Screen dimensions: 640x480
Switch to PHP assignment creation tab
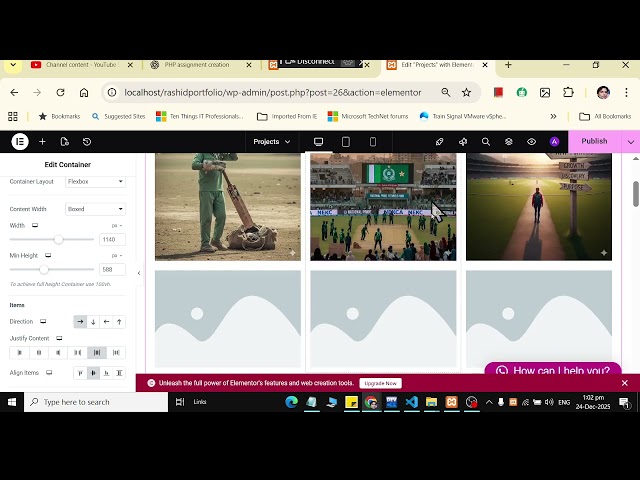pos(197,65)
